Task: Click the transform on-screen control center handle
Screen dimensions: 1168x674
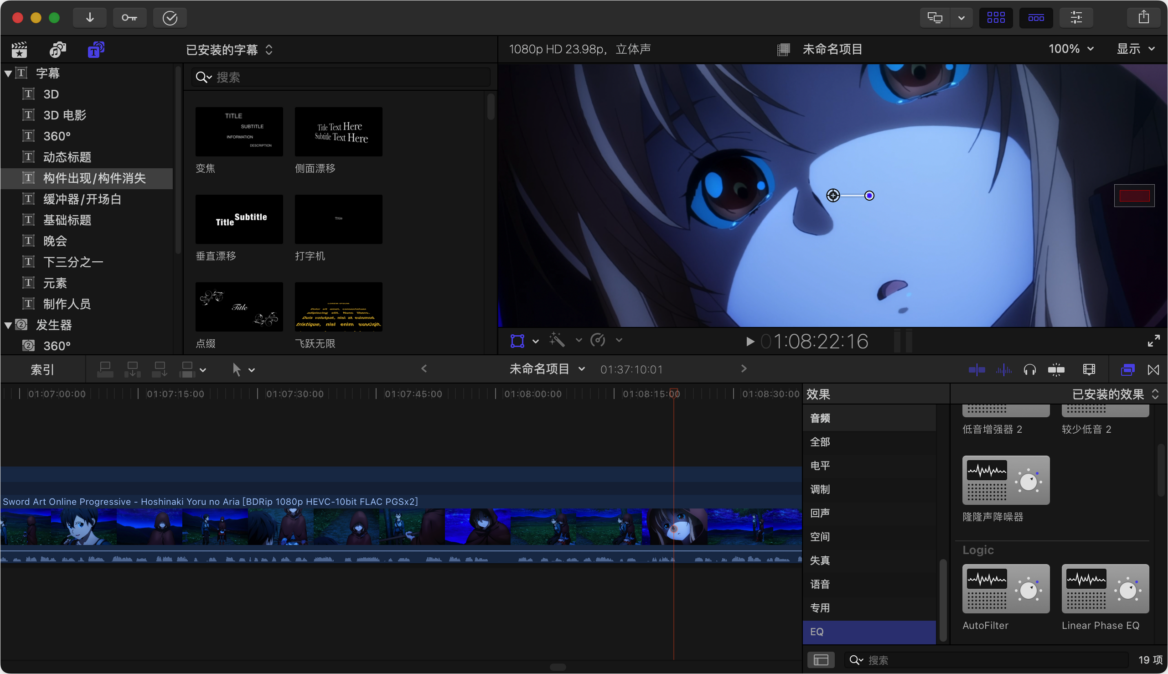Action: click(833, 195)
